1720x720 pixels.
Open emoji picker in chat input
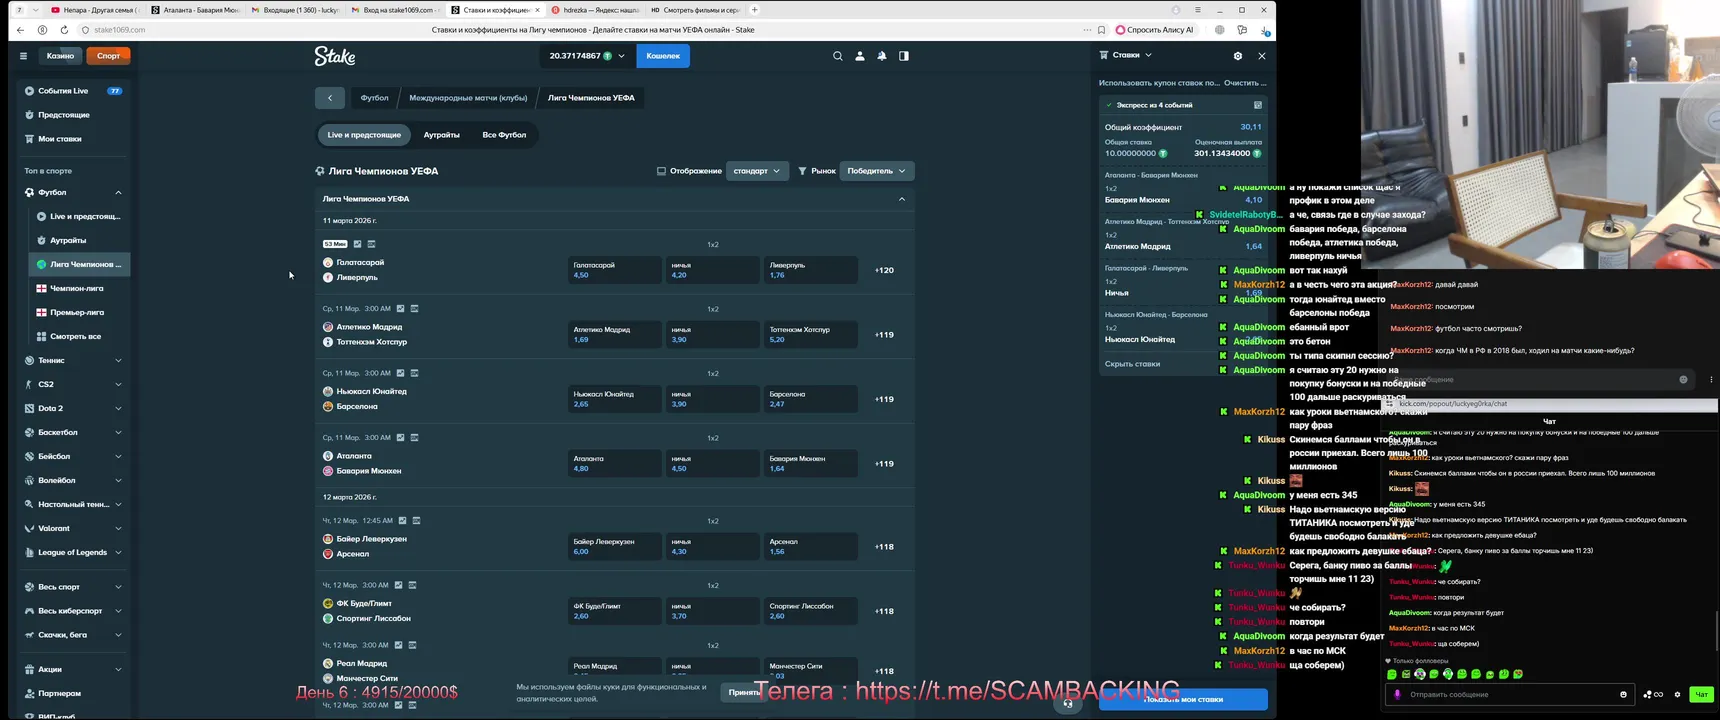coord(1623,694)
